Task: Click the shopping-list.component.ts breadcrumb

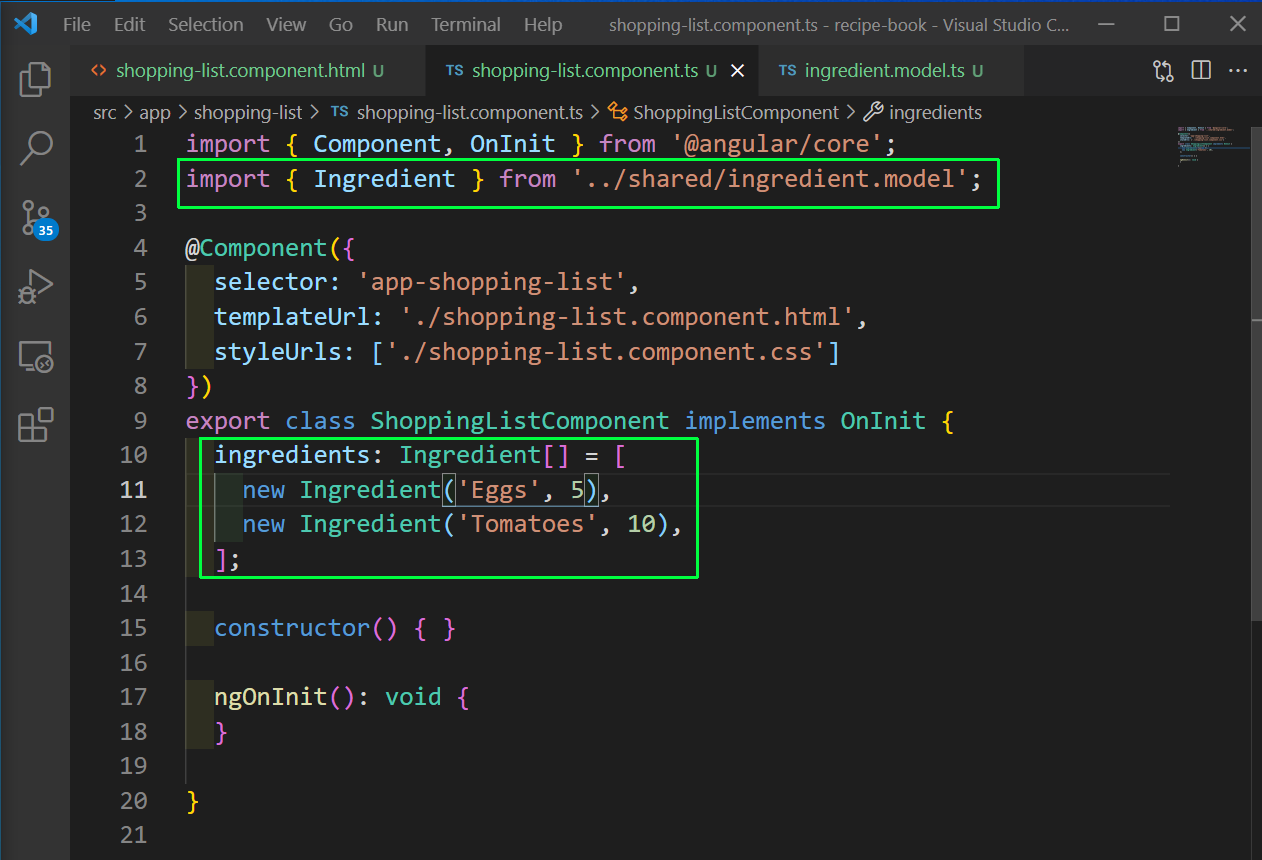Action: pyautogui.click(x=456, y=113)
